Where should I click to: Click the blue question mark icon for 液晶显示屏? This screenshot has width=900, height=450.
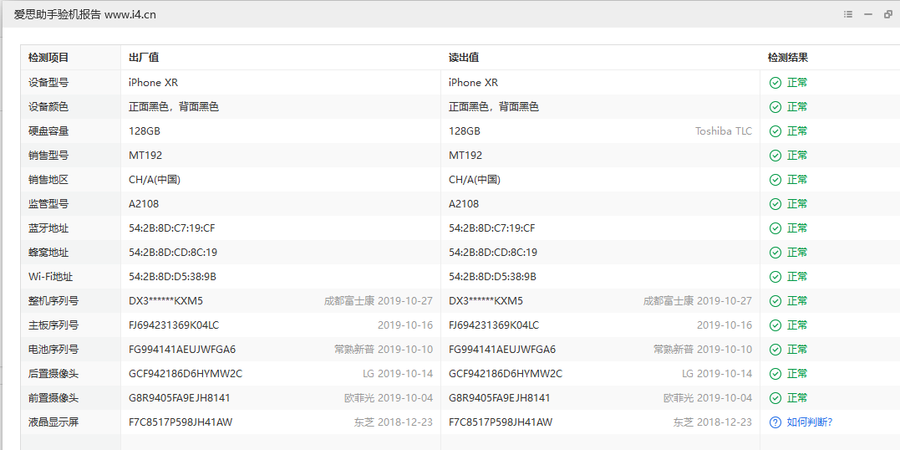pyautogui.click(x=775, y=422)
